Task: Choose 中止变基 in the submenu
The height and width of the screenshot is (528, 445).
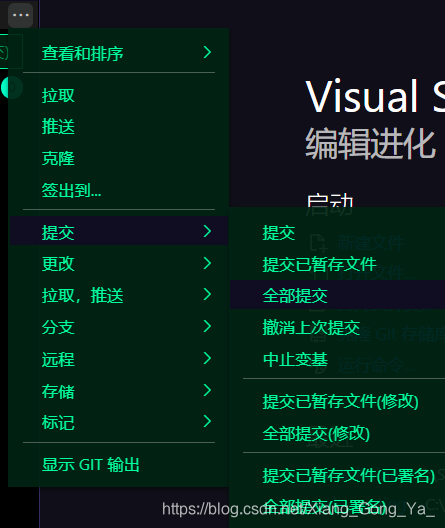Action: [x=337, y=359]
